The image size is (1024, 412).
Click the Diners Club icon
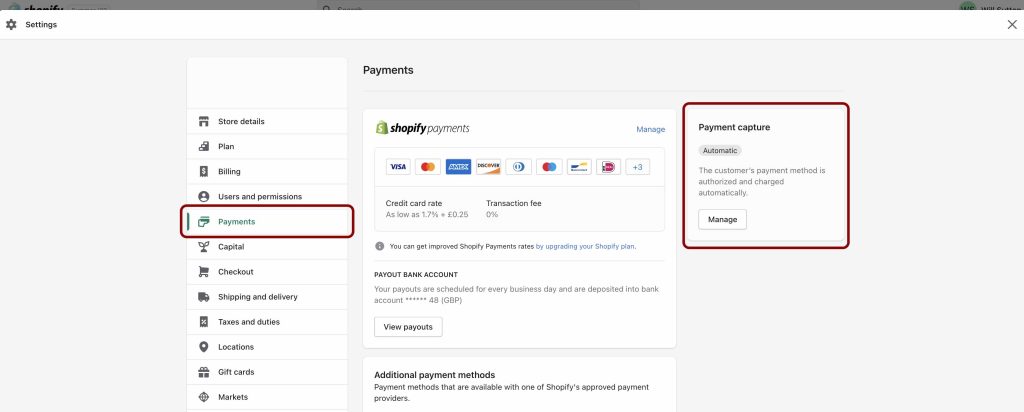(x=519, y=167)
